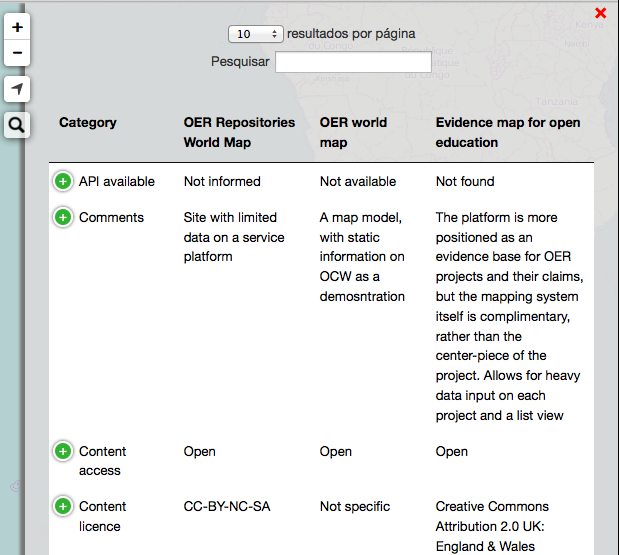This screenshot has width=619, height=555.
Task: Select the 'Not specific' licence cell
Action: 355,506
